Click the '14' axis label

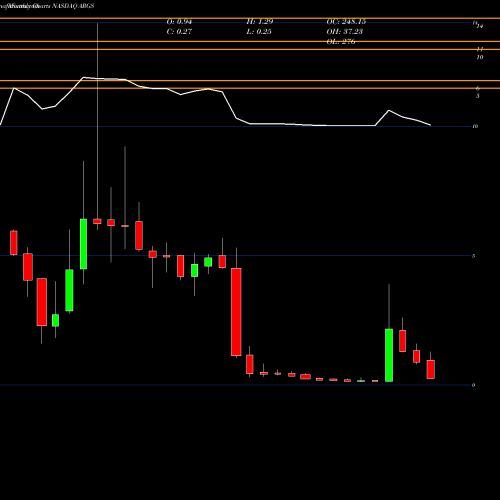click(x=480, y=26)
